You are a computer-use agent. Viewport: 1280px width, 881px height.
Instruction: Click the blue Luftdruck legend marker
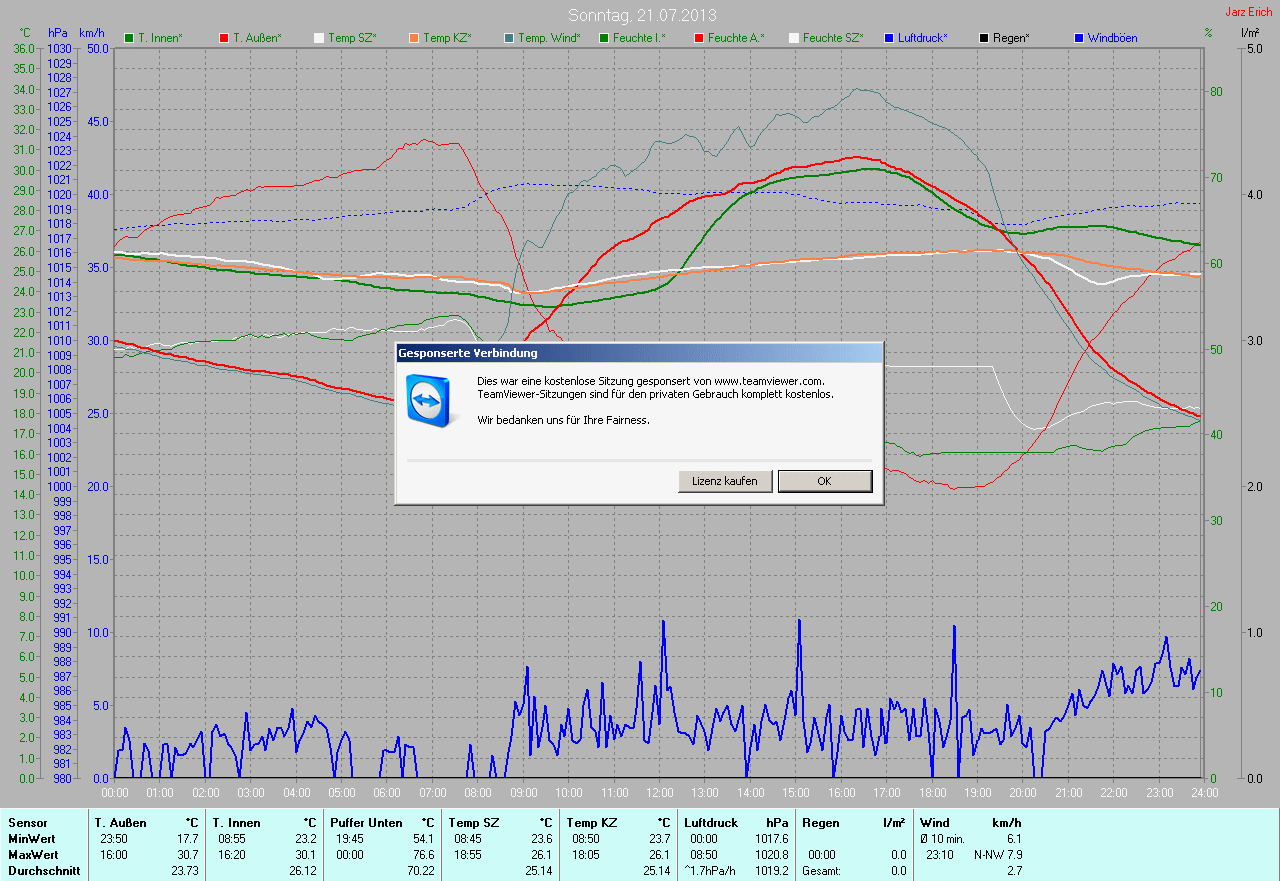[x=889, y=38]
